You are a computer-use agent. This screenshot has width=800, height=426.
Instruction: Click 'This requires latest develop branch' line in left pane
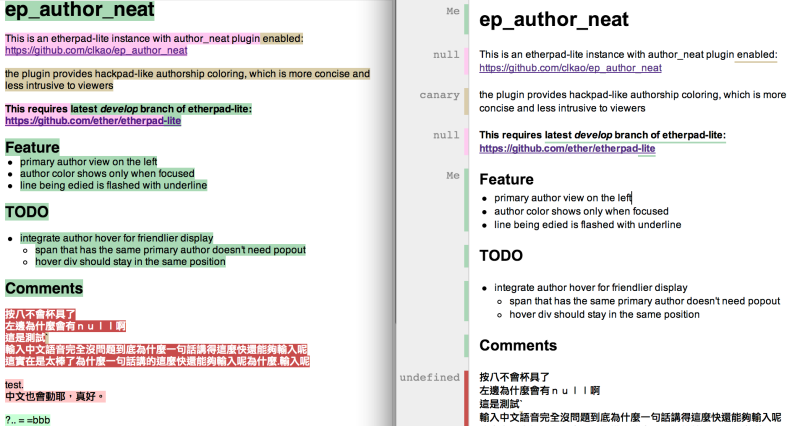click(x=128, y=109)
